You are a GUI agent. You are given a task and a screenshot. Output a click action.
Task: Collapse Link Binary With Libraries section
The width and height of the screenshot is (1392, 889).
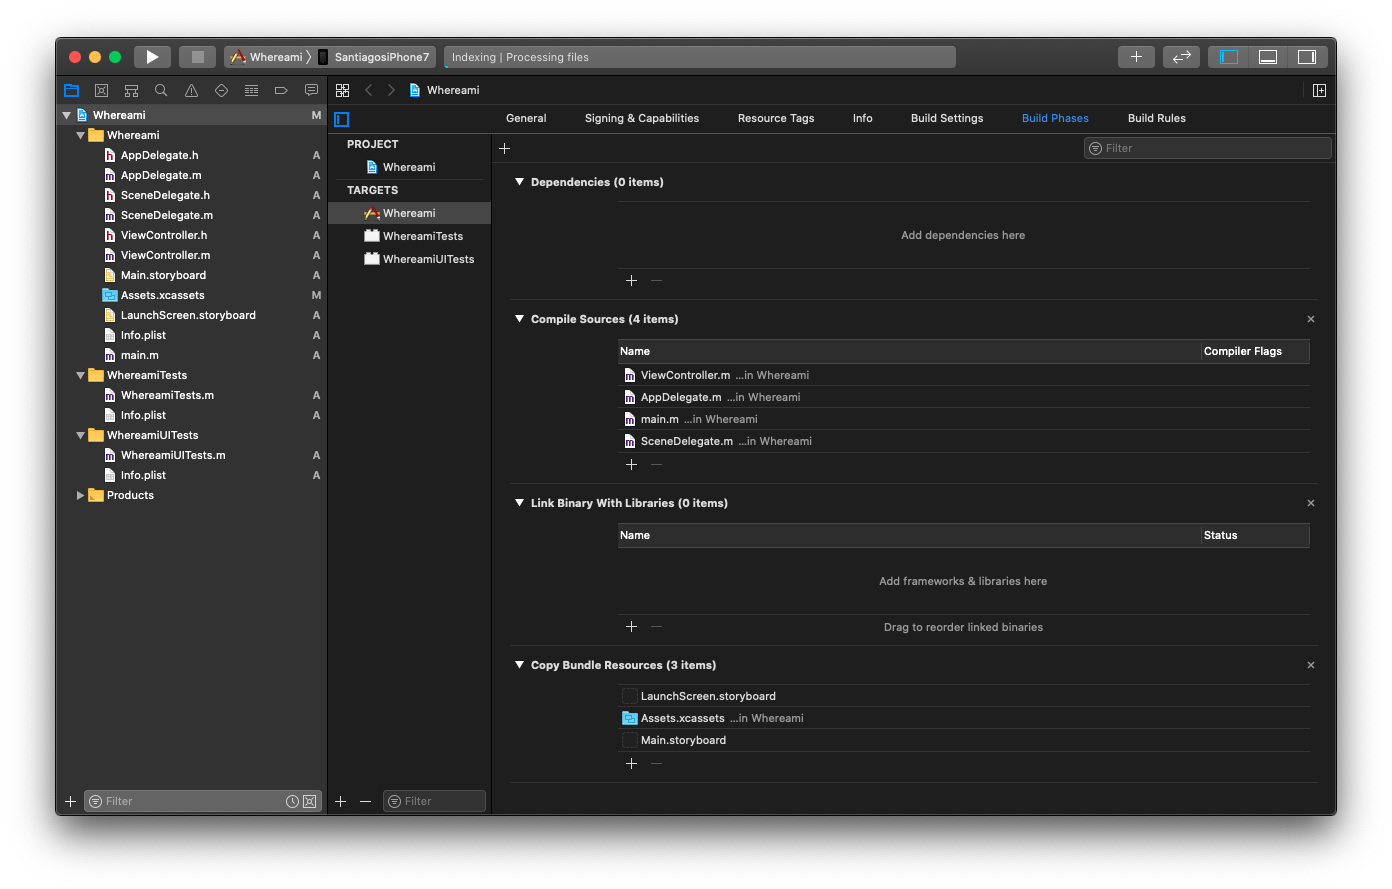pyautogui.click(x=519, y=503)
